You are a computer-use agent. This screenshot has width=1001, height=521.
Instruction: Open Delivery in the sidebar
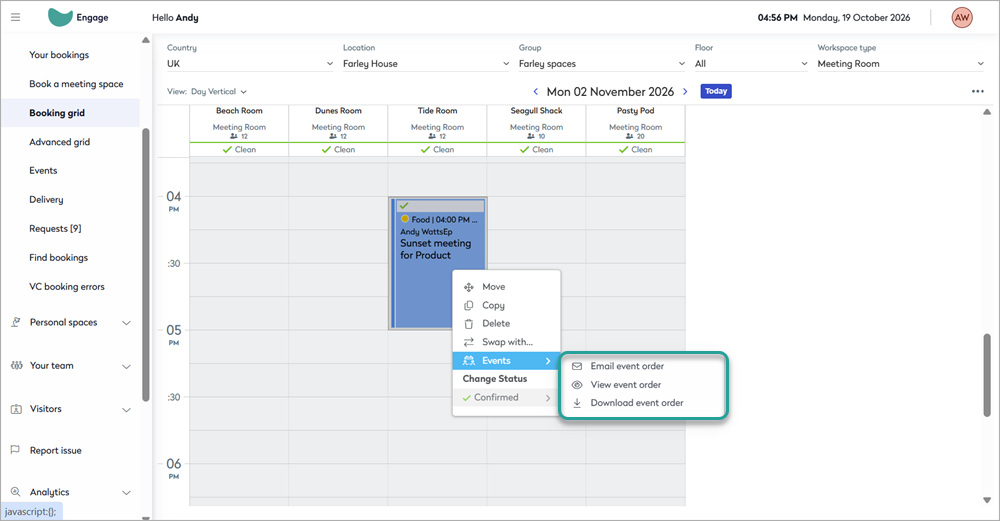46,200
